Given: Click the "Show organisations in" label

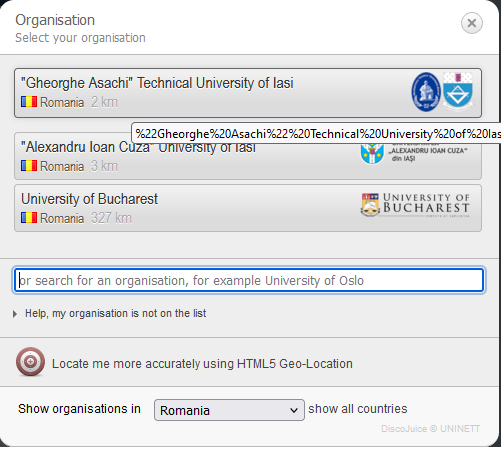Looking at the screenshot, I should (x=79, y=409).
